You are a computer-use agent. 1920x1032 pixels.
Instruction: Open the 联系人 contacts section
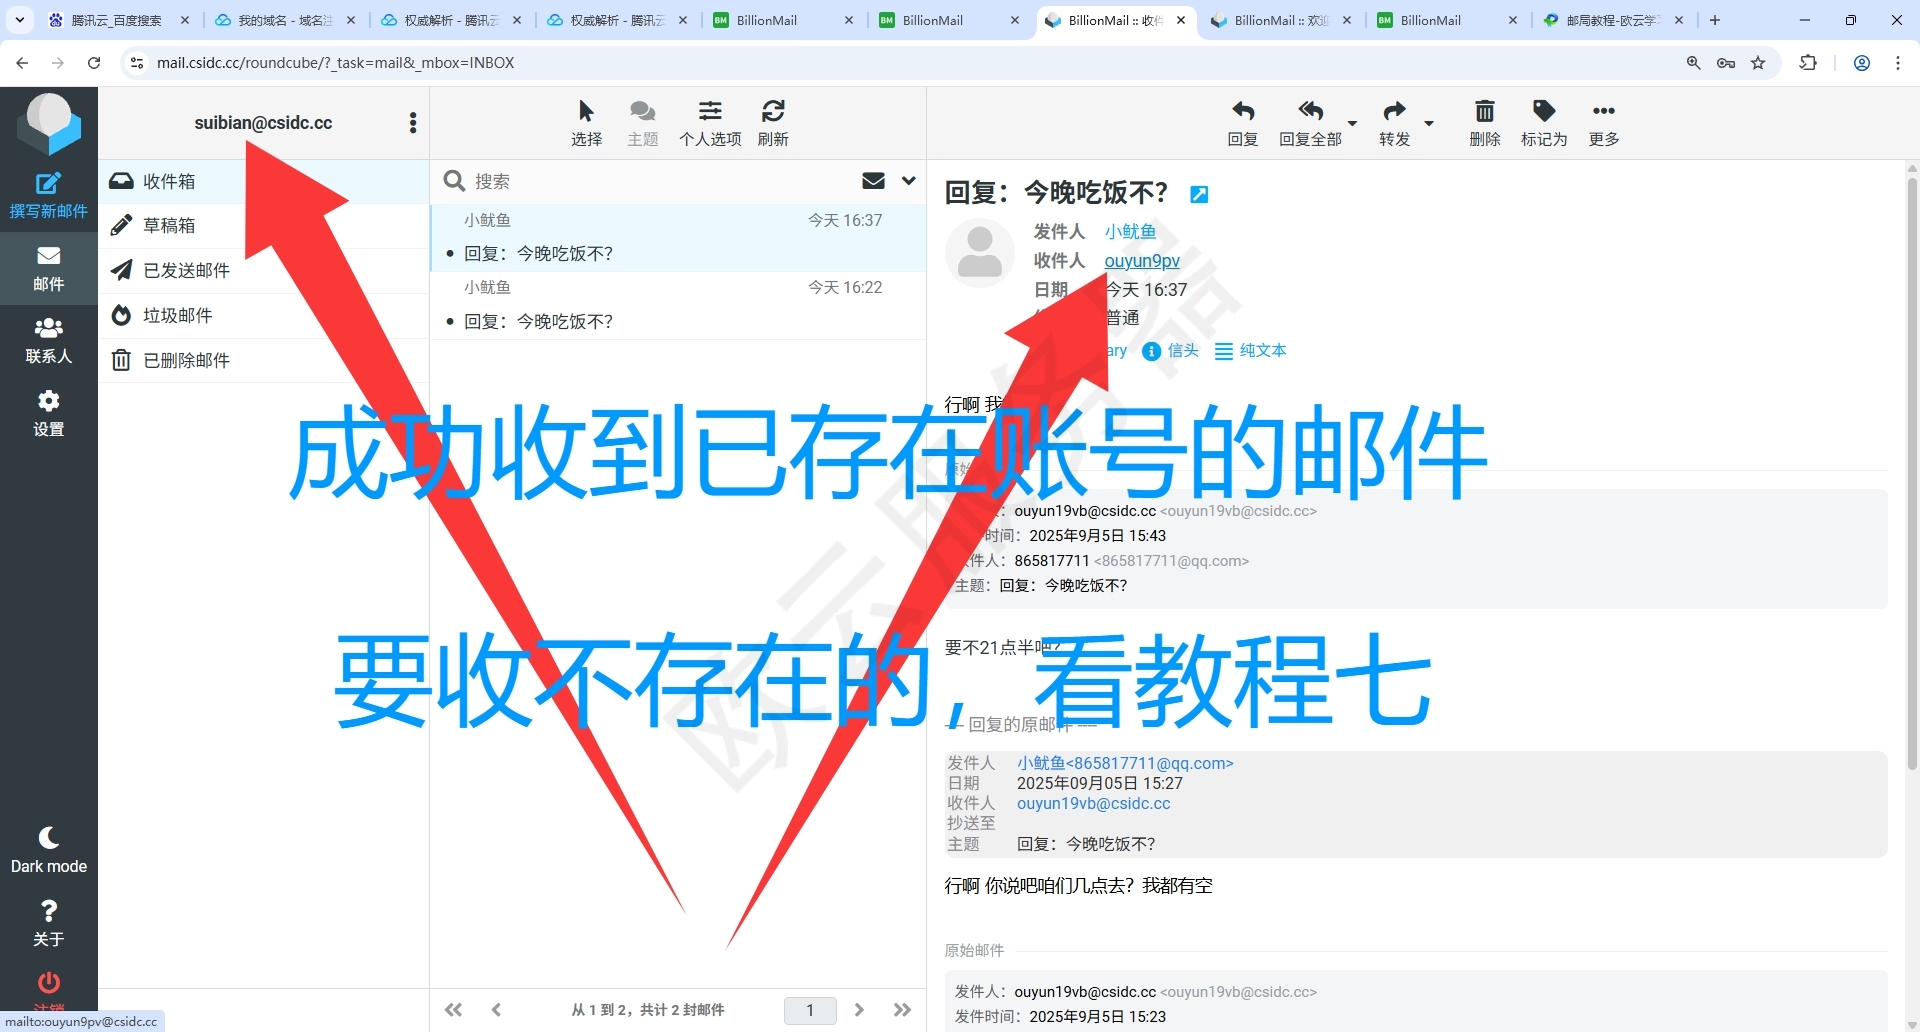tap(48, 341)
